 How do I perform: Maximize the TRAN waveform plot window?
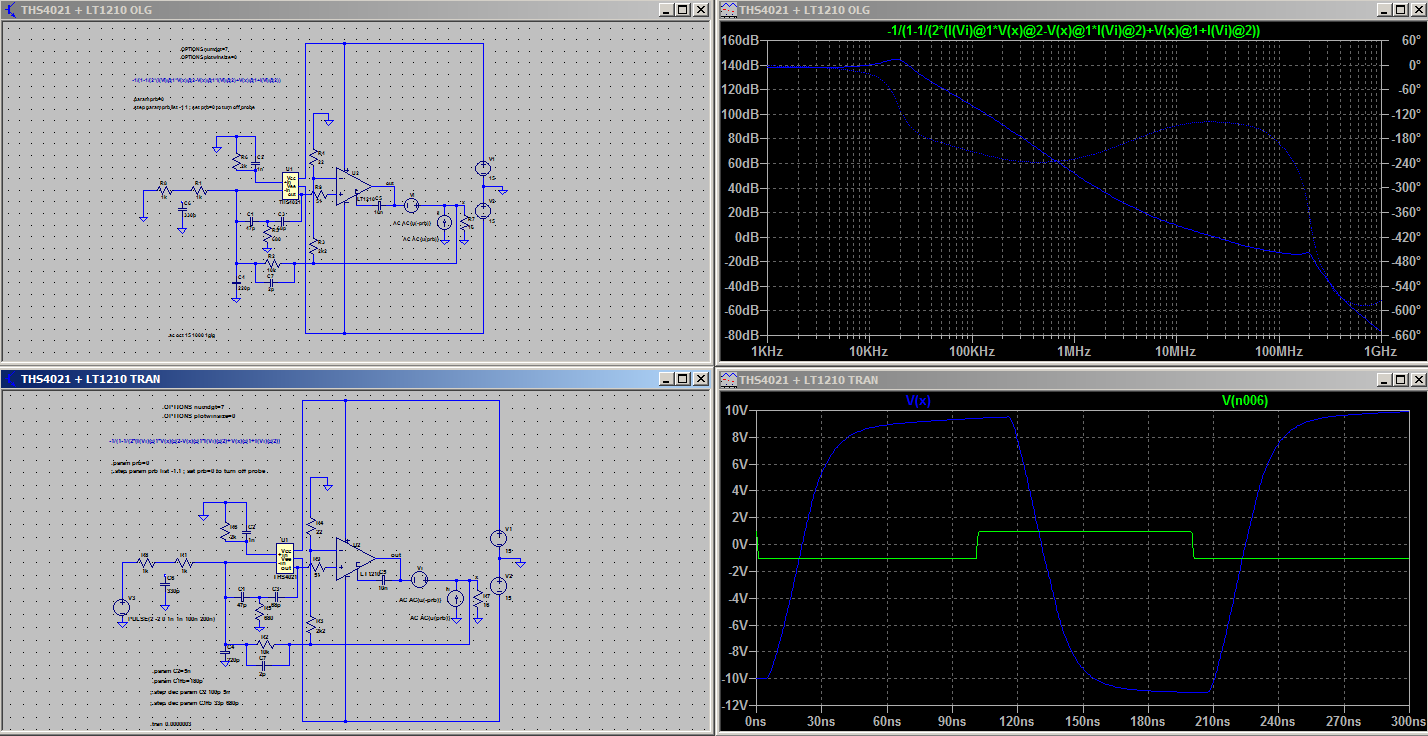point(1401,379)
